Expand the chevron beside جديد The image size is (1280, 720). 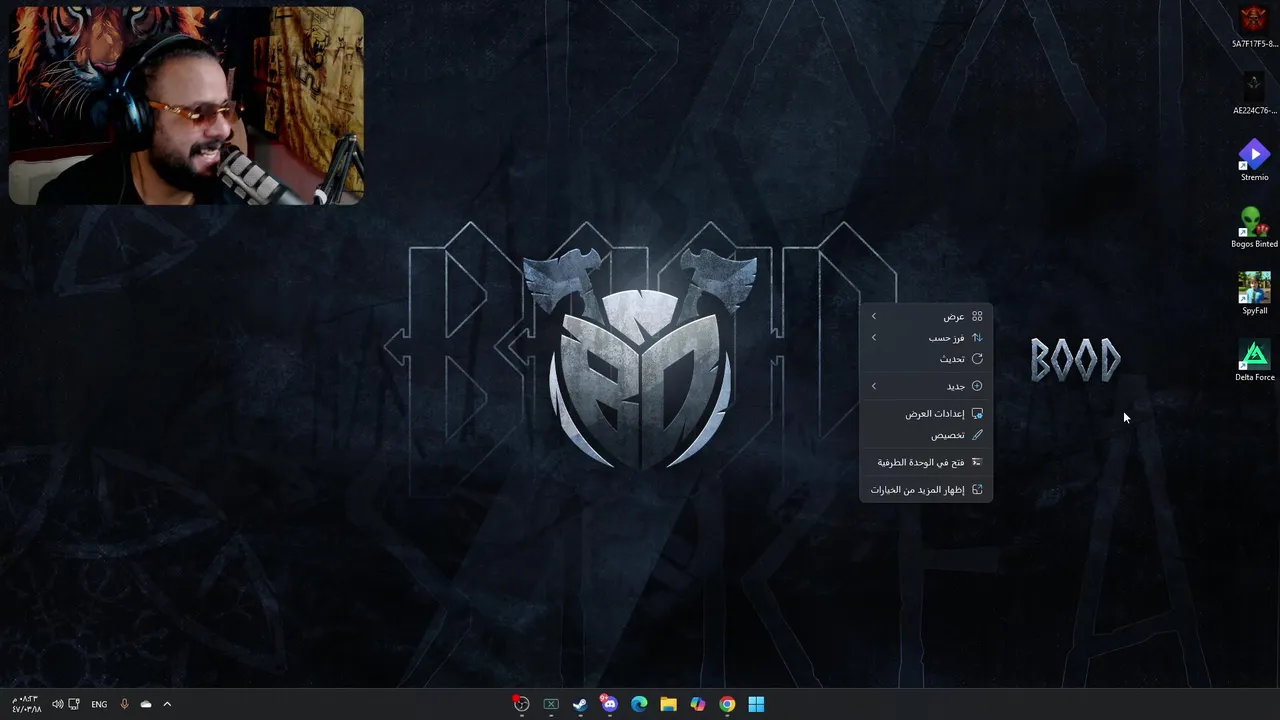point(874,386)
